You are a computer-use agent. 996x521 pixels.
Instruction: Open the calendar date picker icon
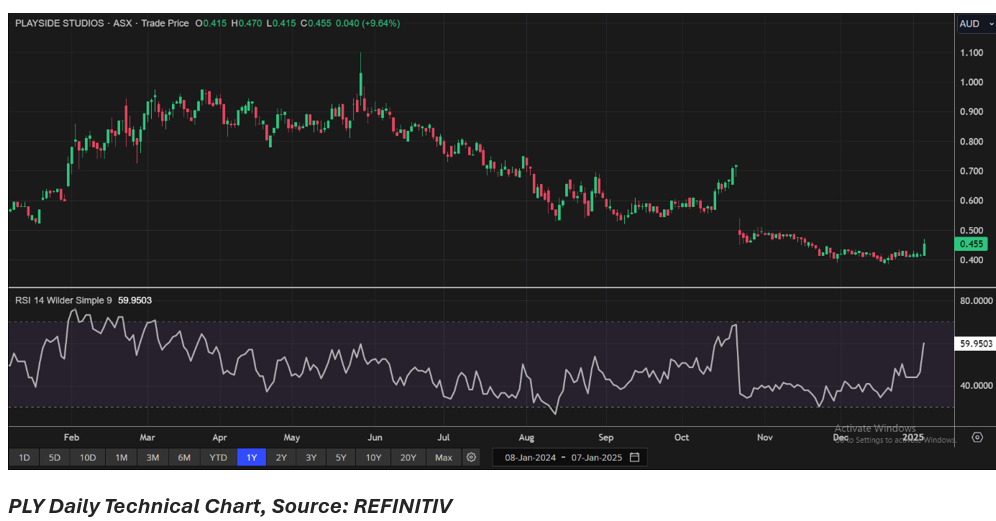[635, 457]
